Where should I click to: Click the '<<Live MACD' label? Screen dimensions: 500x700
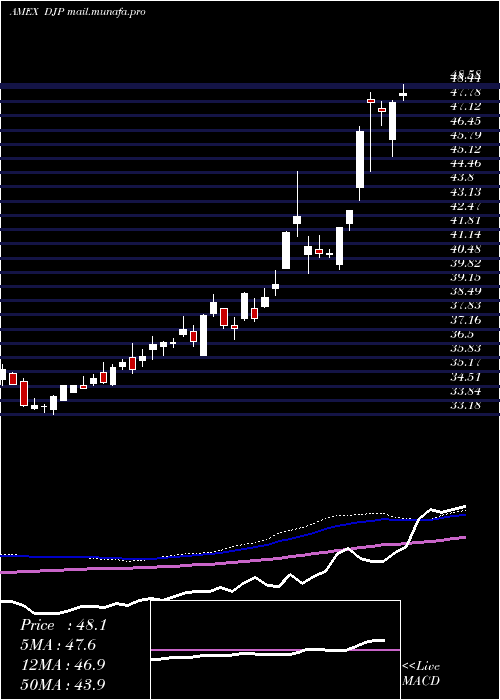tap(421, 674)
